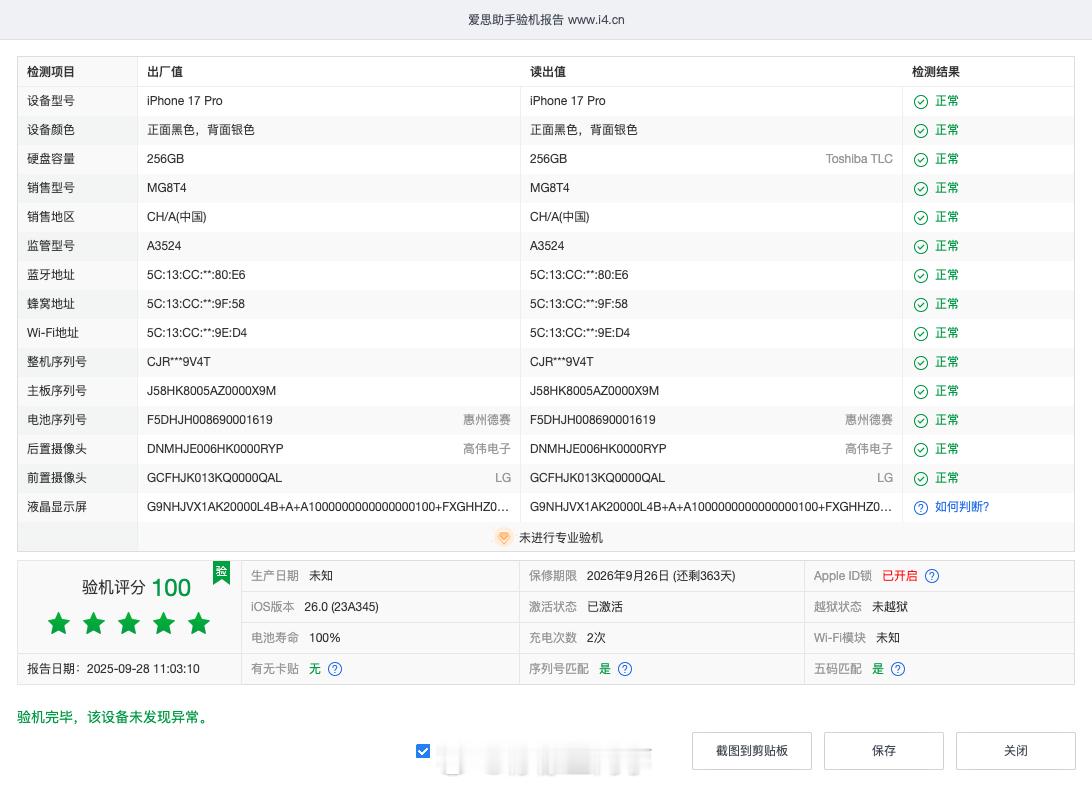Click question mark icon in 液晶显示屏 row
This screenshot has height=786, width=1092.
[921, 508]
